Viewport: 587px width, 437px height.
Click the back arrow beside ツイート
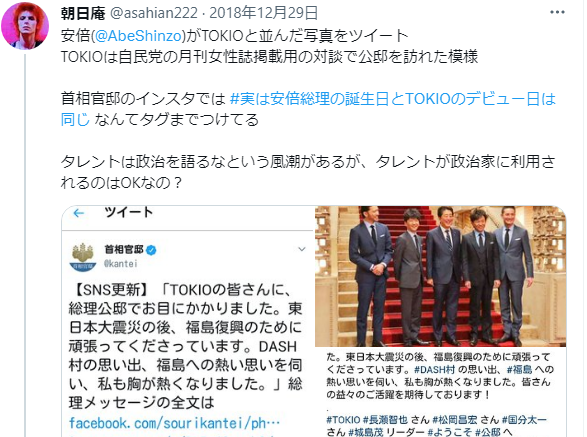[x=79, y=213]
